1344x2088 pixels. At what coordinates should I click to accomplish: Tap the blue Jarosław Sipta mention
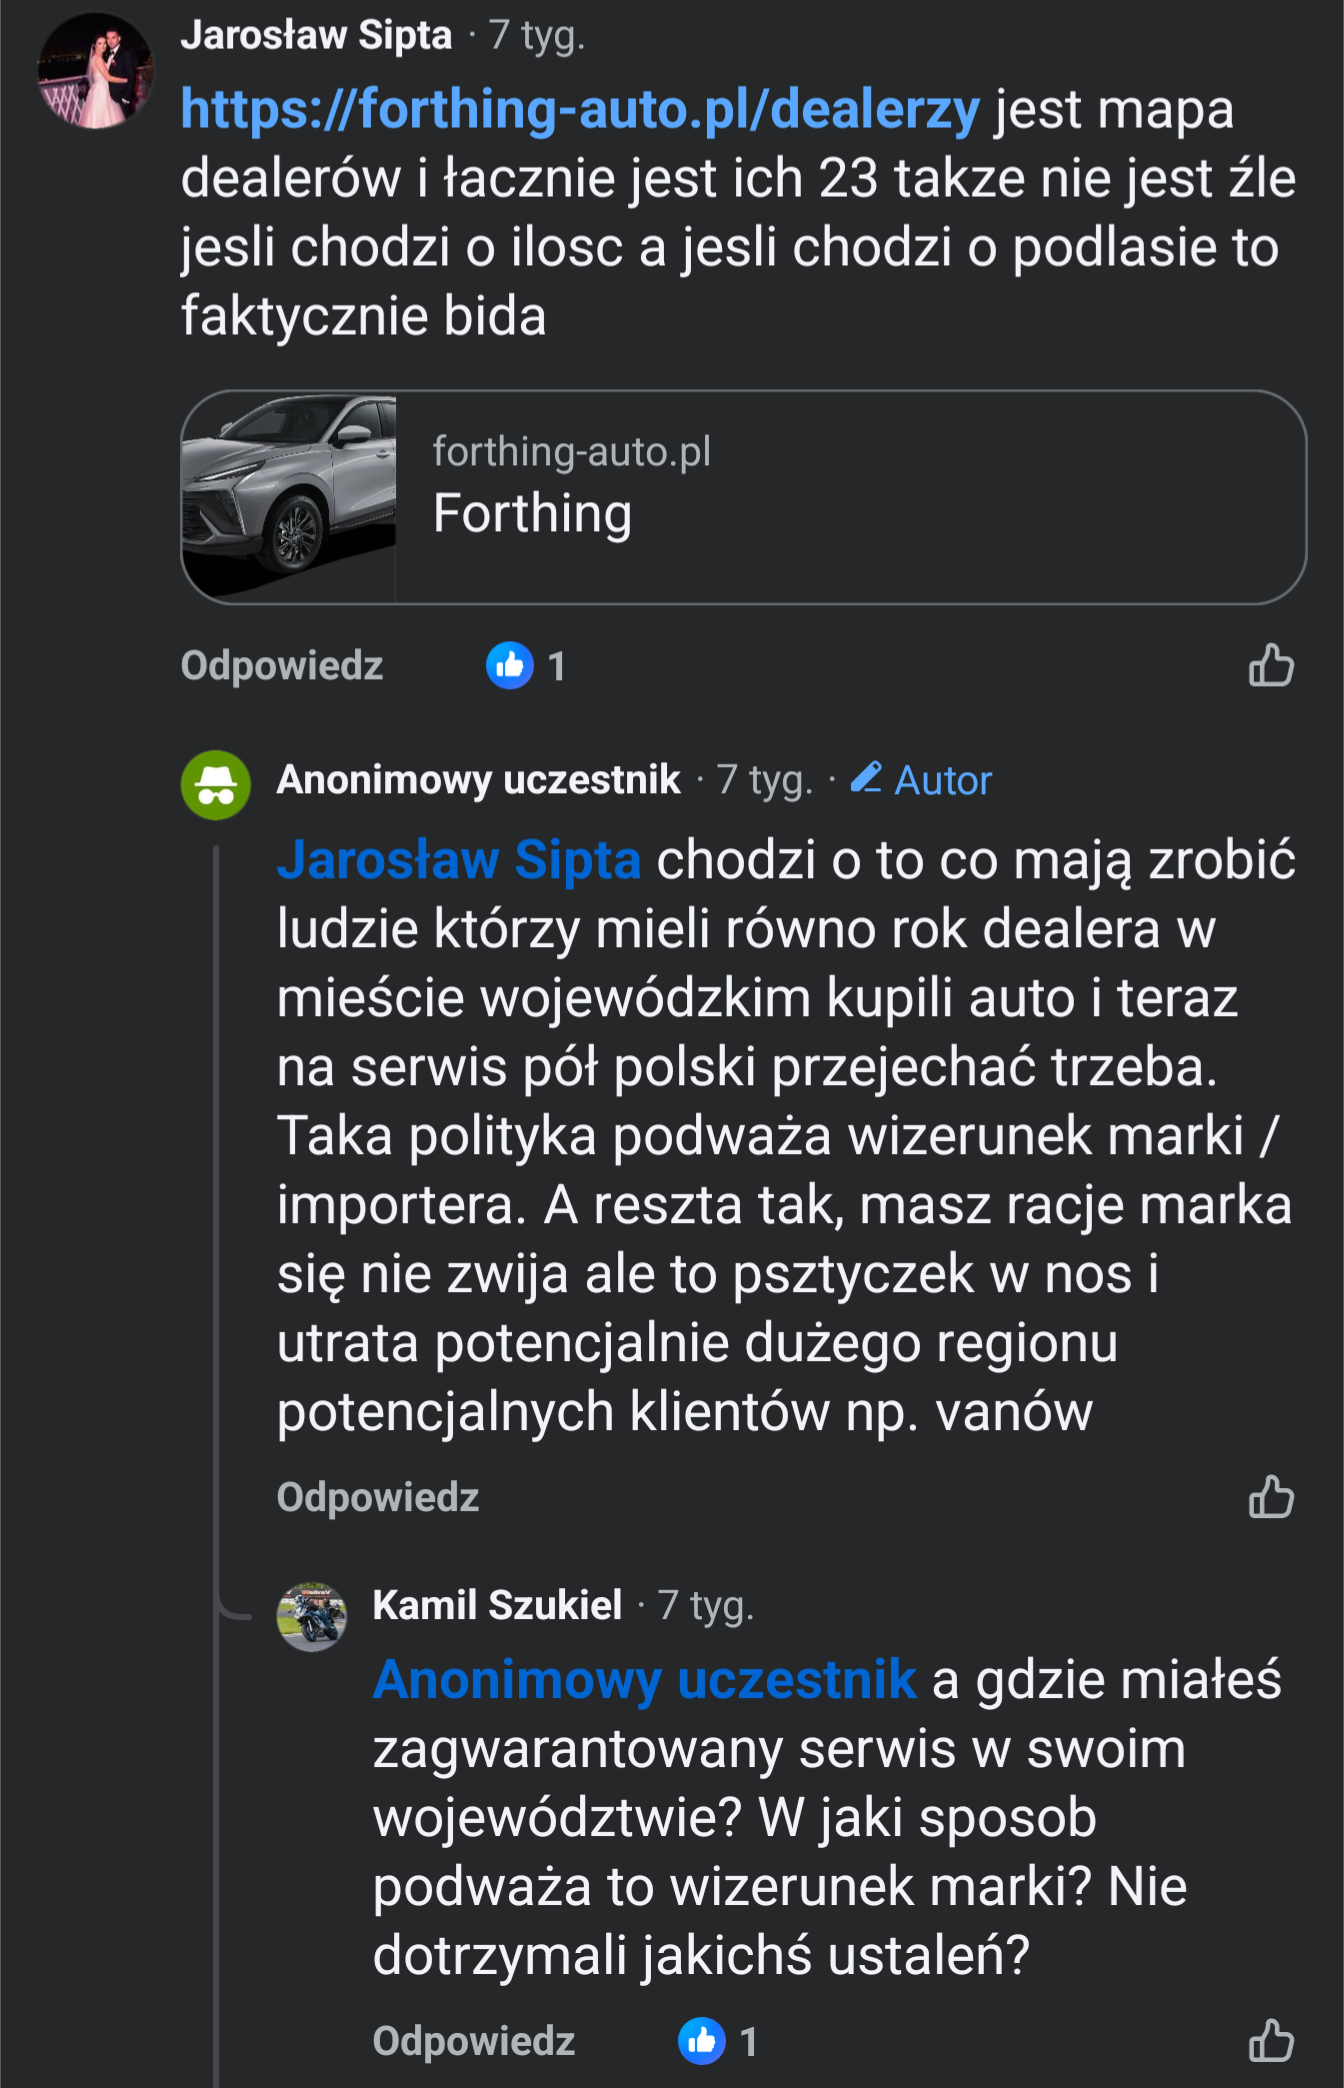point(459,860)
